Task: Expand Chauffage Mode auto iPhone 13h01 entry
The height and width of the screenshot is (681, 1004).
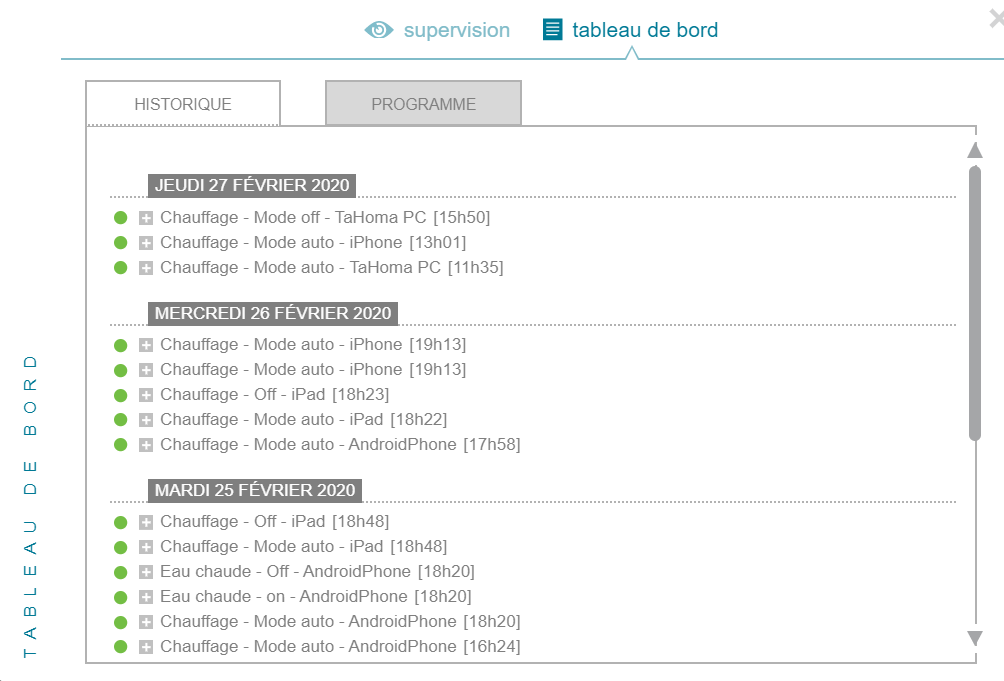Action: coord(146,243)
